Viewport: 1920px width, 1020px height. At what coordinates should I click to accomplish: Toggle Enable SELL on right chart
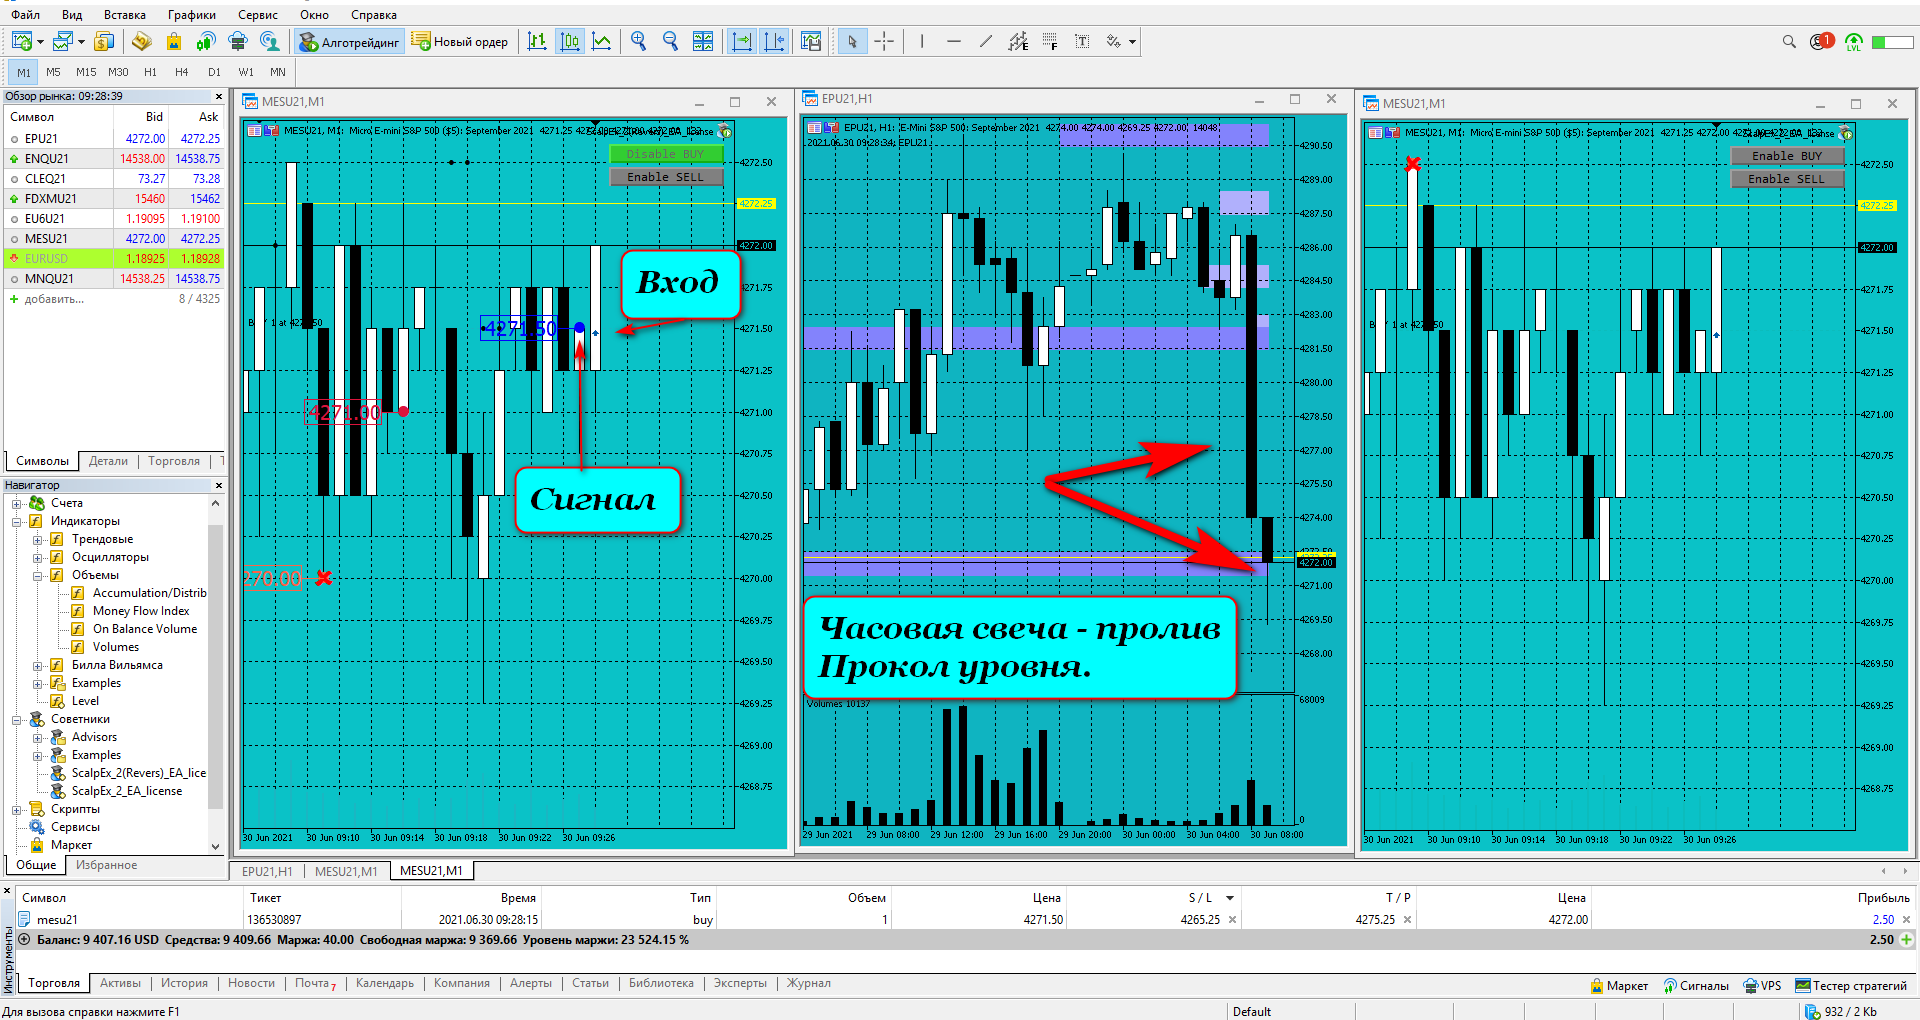[x=1786, y=179]
